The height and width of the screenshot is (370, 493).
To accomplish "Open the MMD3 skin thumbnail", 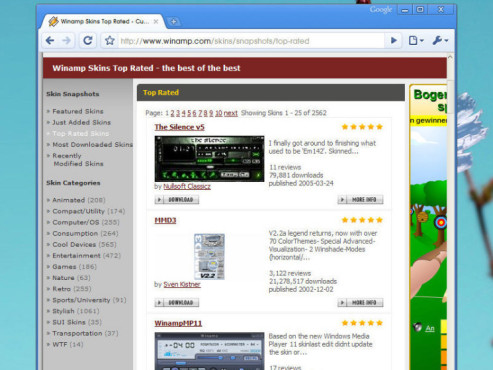I will (x=209, y=256).
